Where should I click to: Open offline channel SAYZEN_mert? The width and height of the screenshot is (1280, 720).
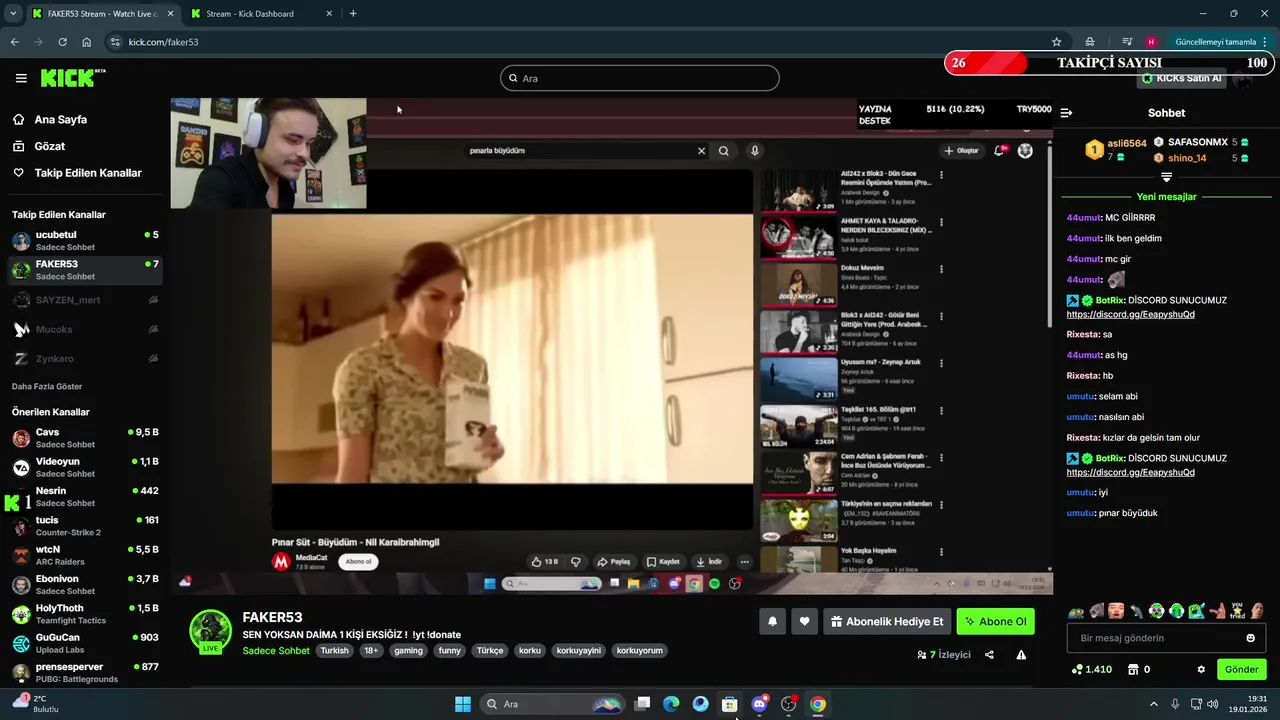(85, 300)
